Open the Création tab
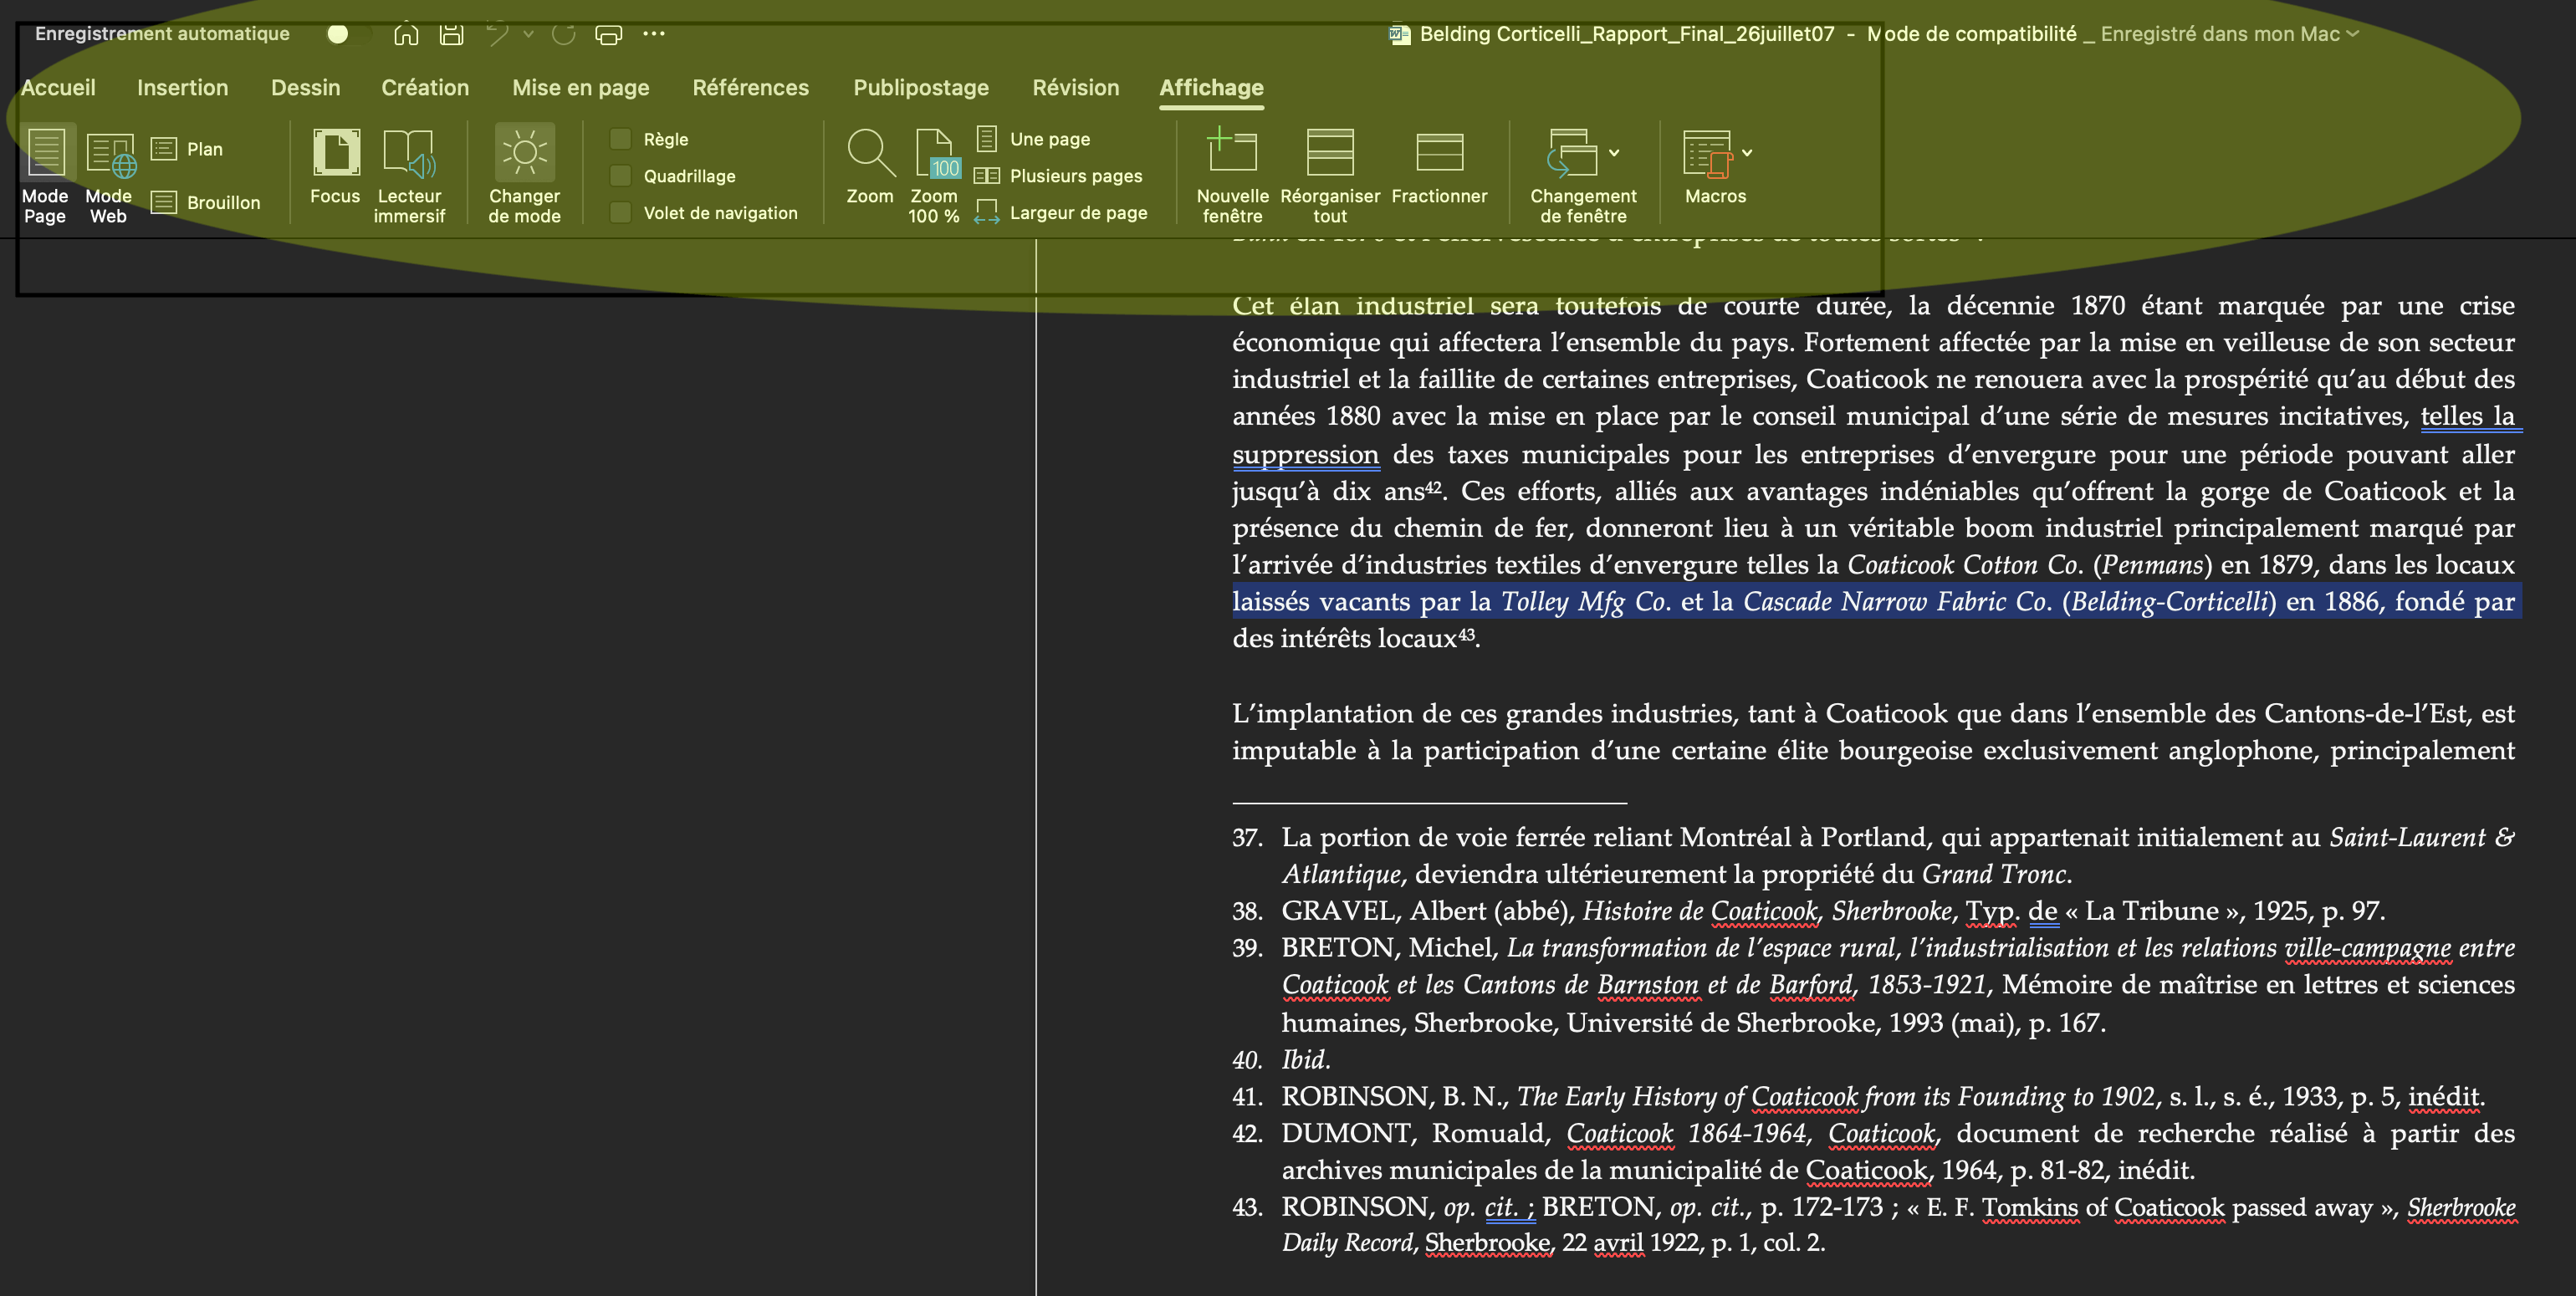Viewport: 2576px width, 1296px height. click(425, 88)
